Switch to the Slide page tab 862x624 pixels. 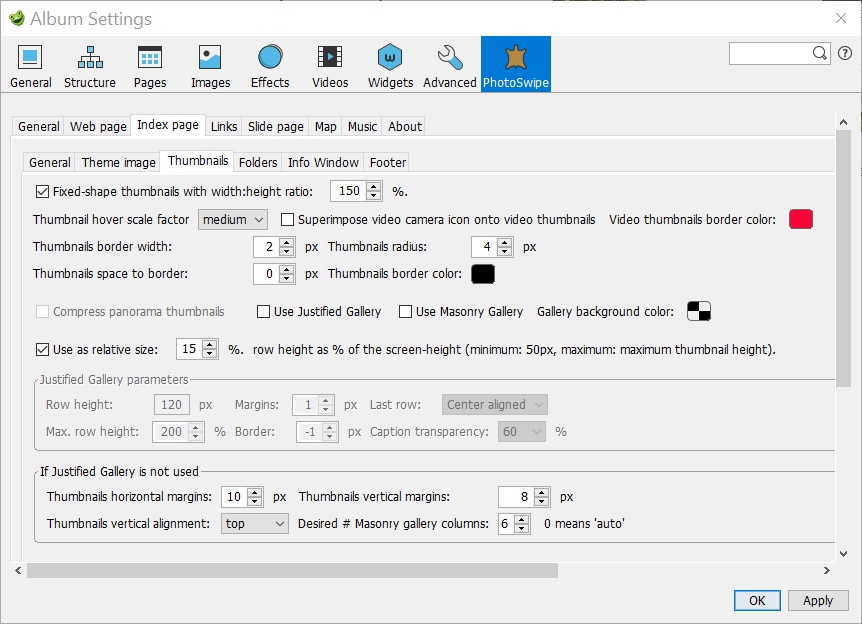275,127
